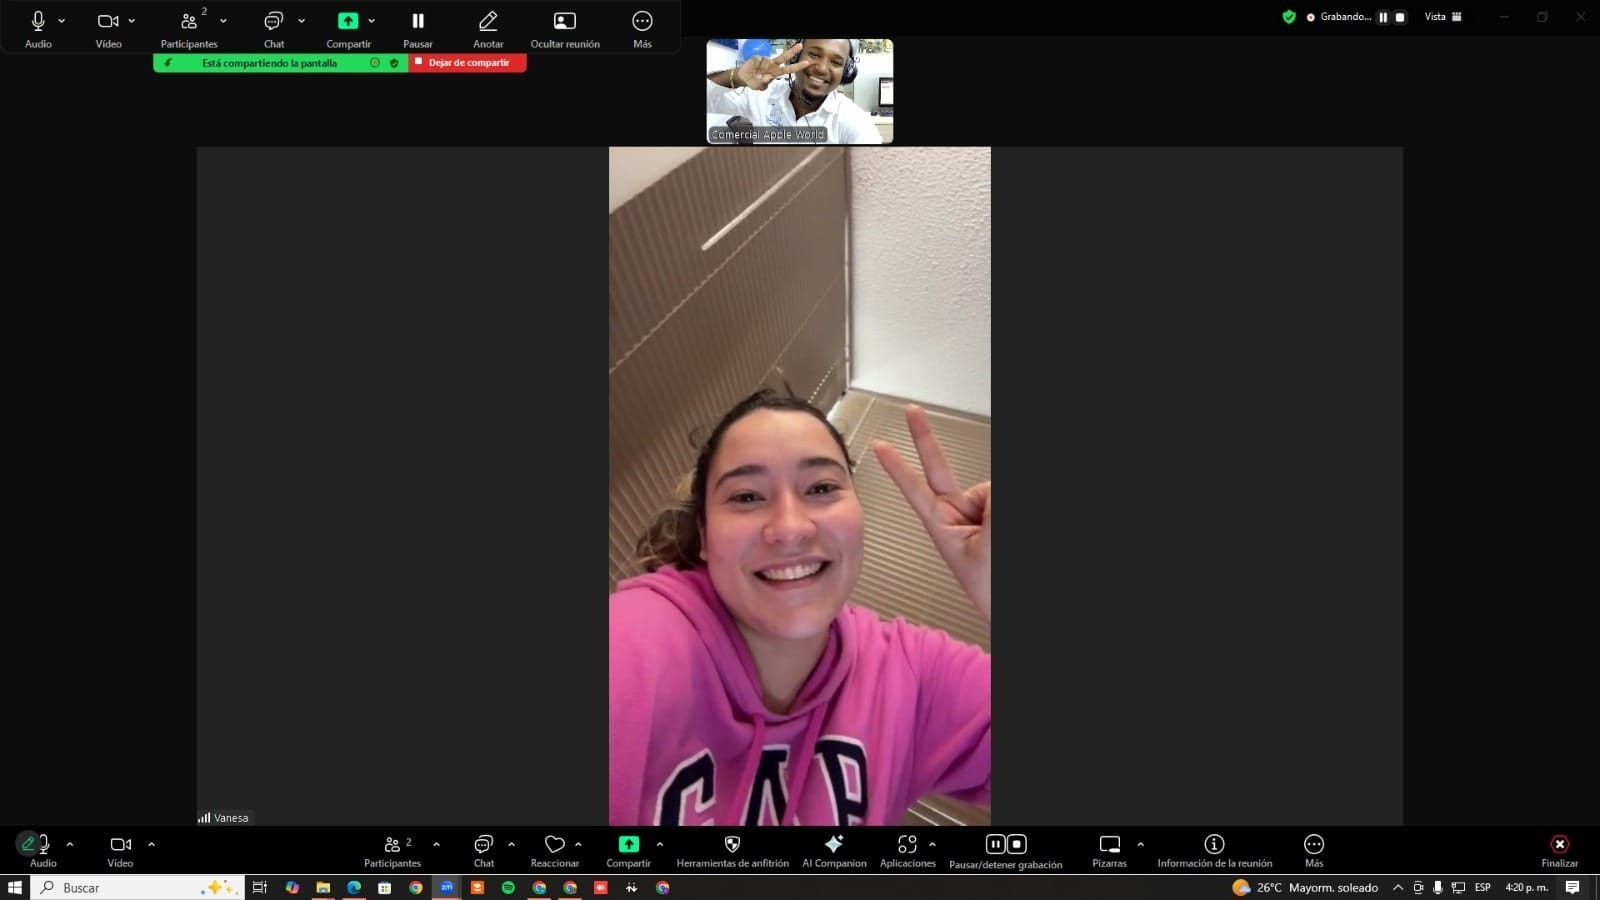The height and width of the screenshot is (900, 1600).
Task: Open Más menu in bottom toolbar
Action: point(1313,845)
